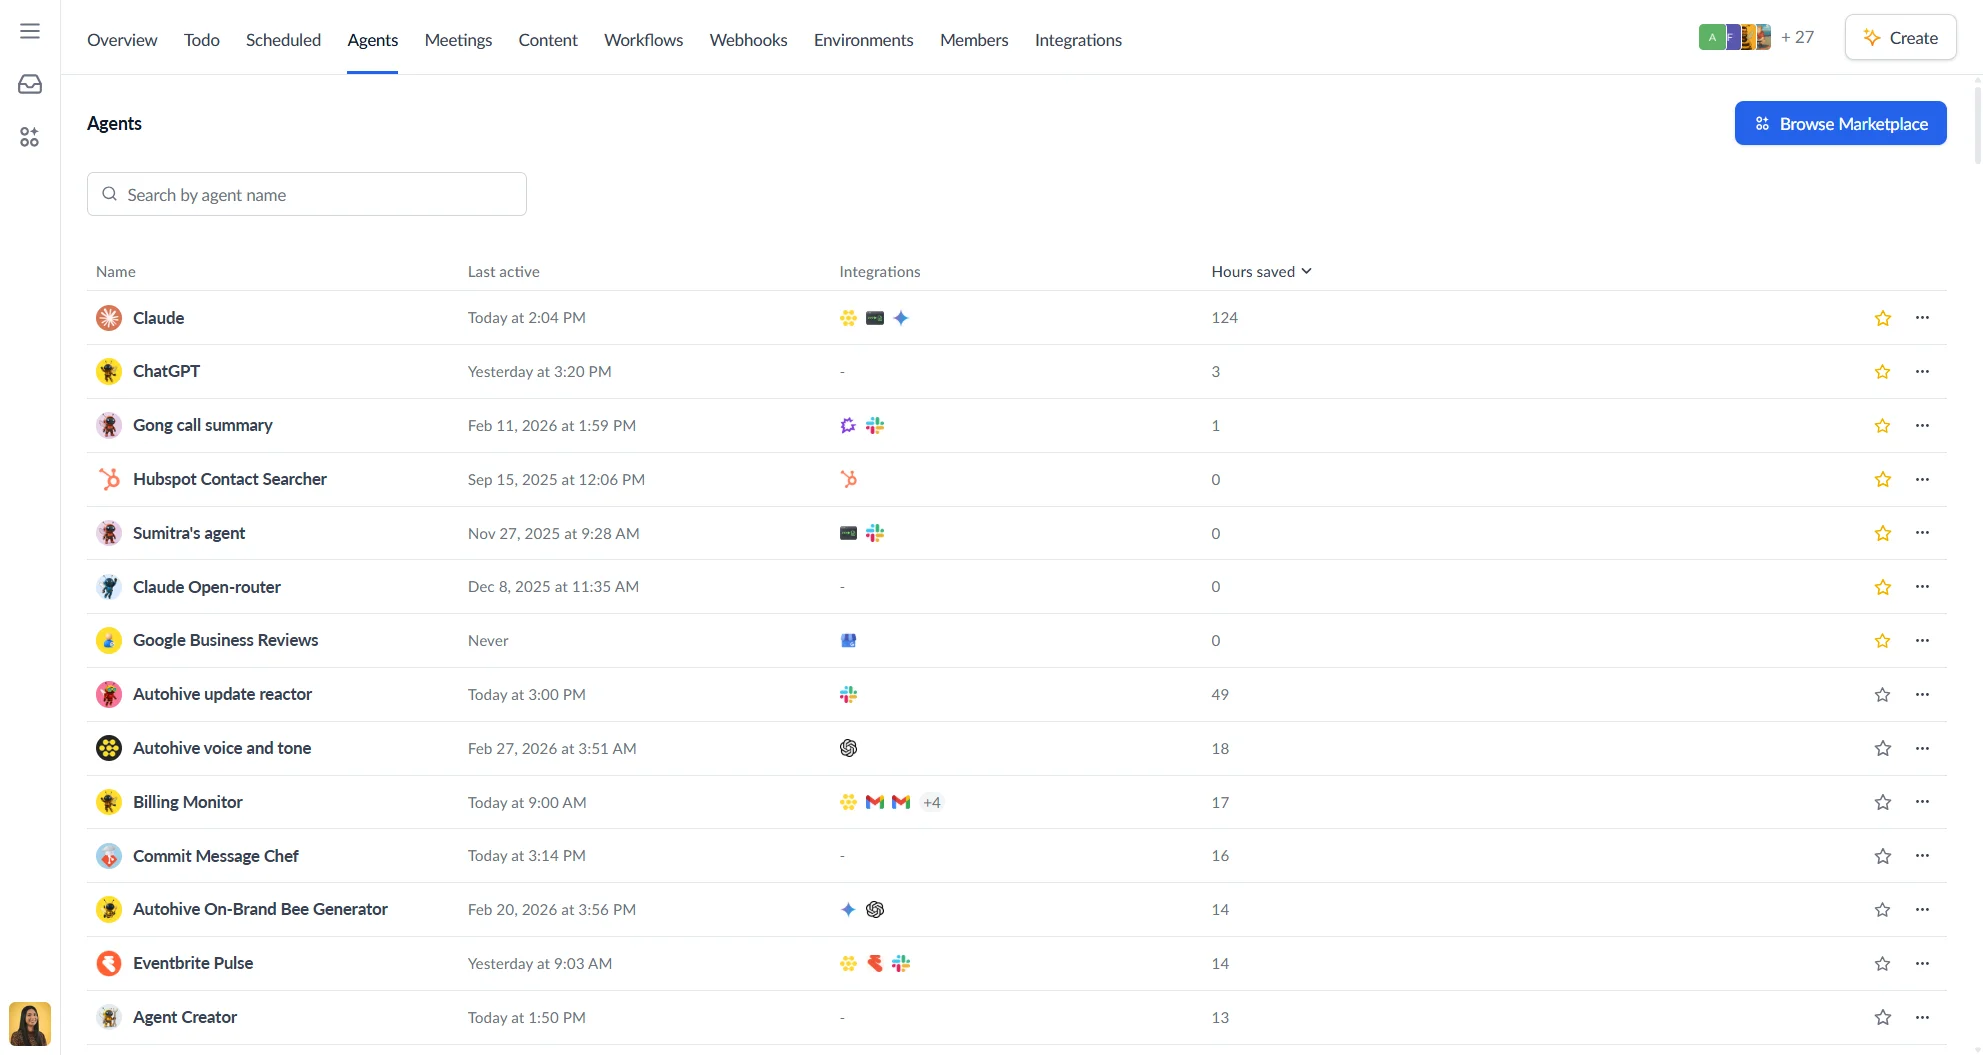The image size is (1983, 1055).
Task: Switch to the Meetings tab
Action: 458,40
